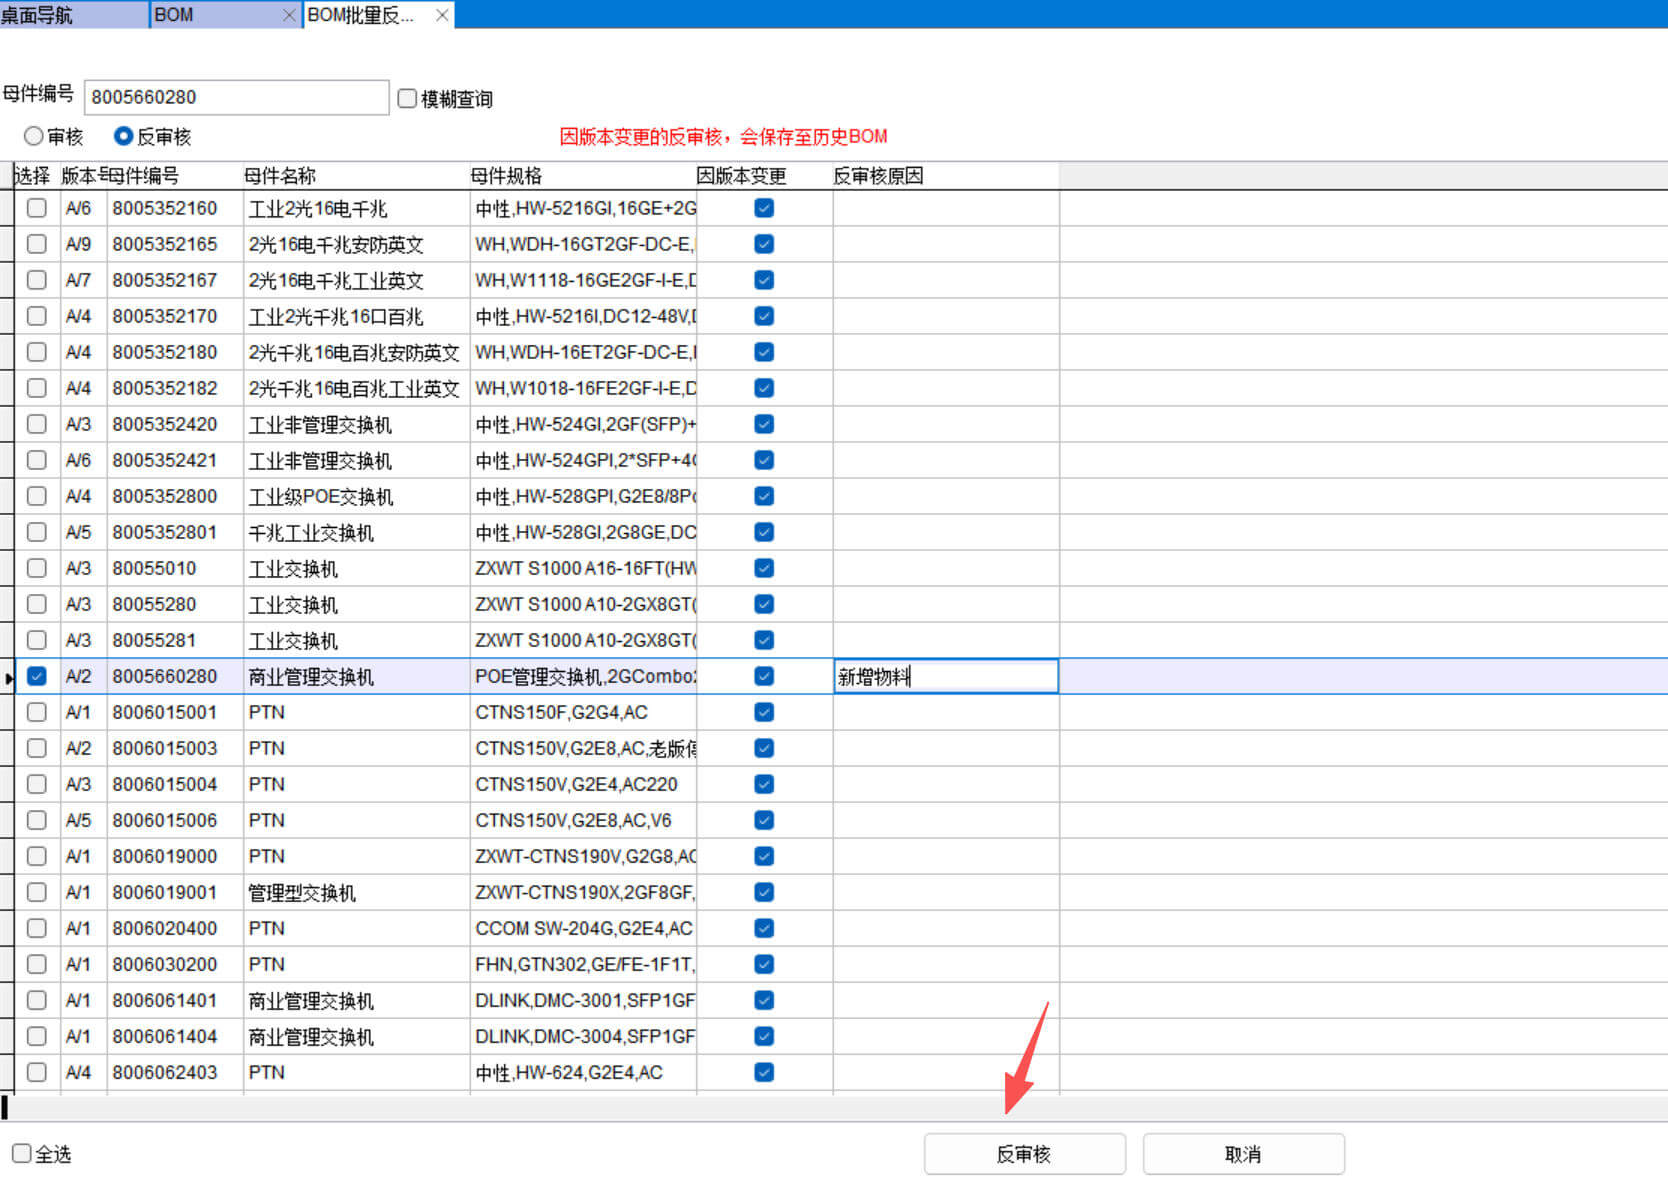Toggle 因版本变更 checkbox for row 8005352165
This screenshot has width=1668, height=1182.
coord(764,244)
